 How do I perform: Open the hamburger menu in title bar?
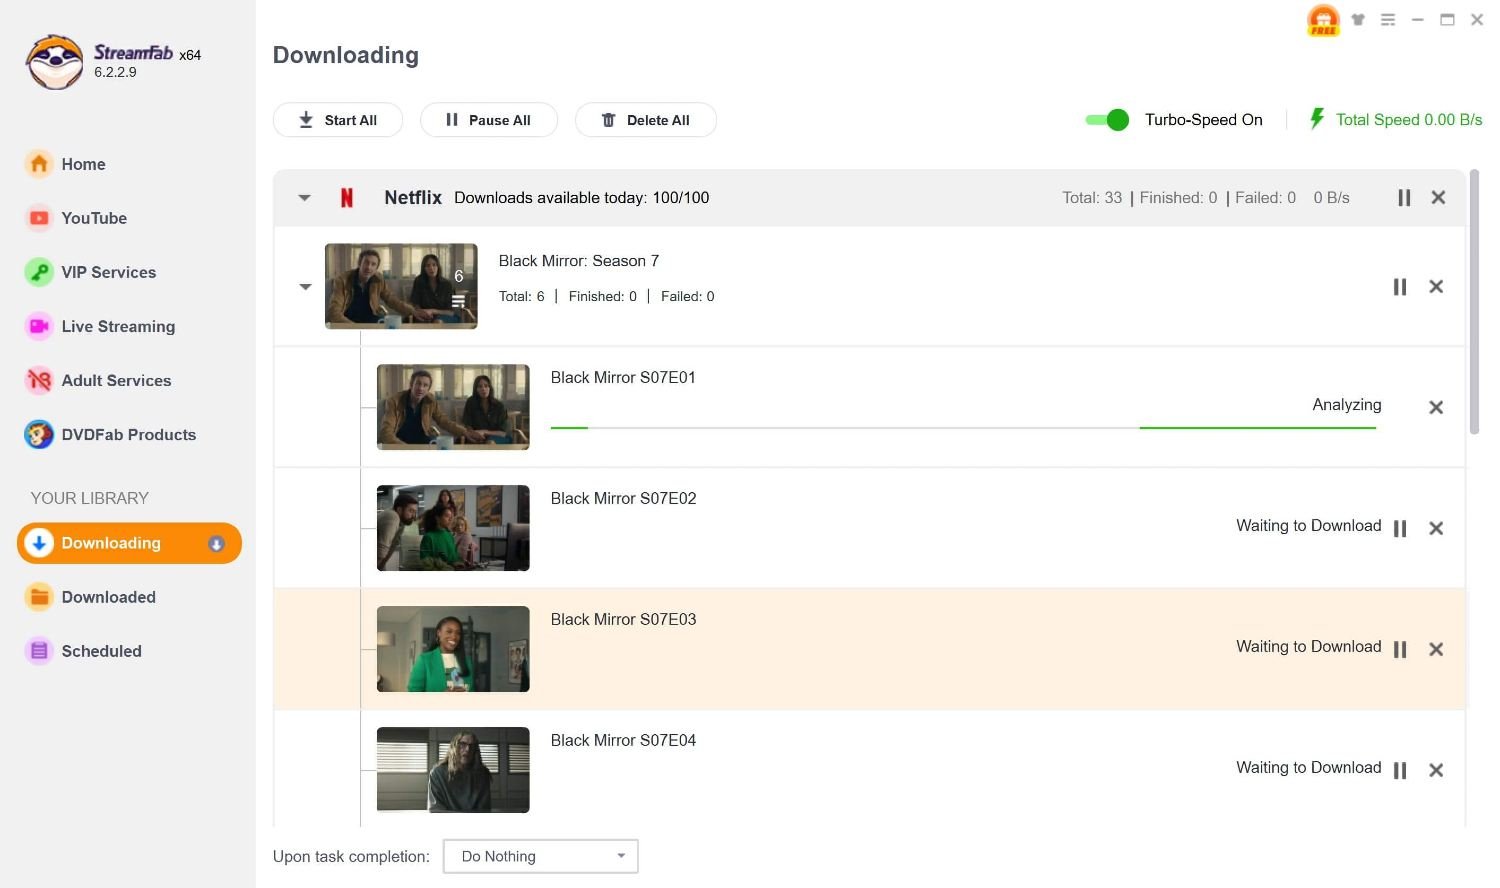point(1388,20)
